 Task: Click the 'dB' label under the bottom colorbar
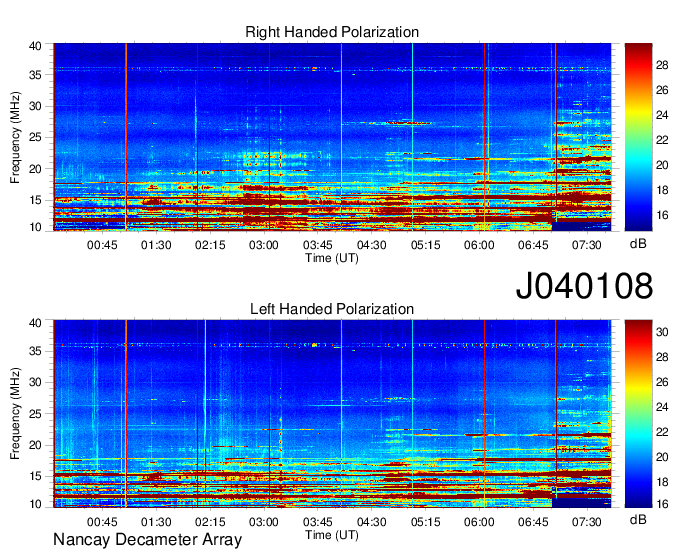pyautogui.click(x=638, y=519)
